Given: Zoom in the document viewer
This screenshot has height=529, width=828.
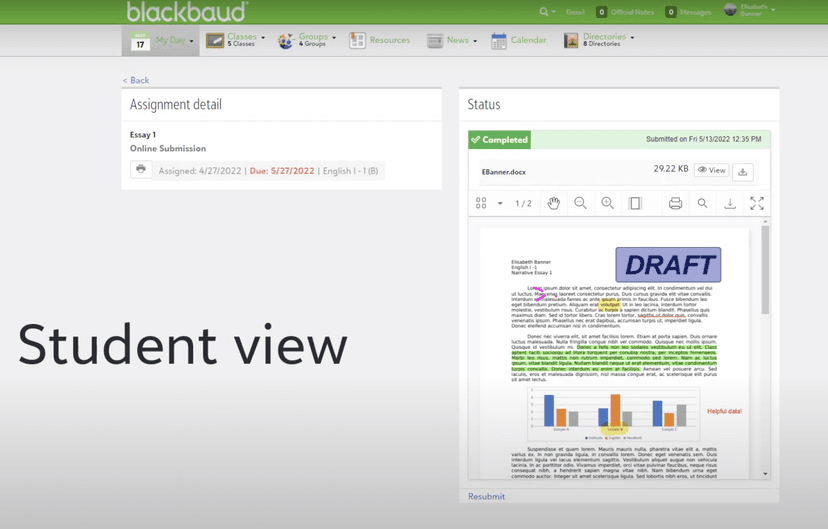Looking at the screenshot, I should tap(607, 203).
